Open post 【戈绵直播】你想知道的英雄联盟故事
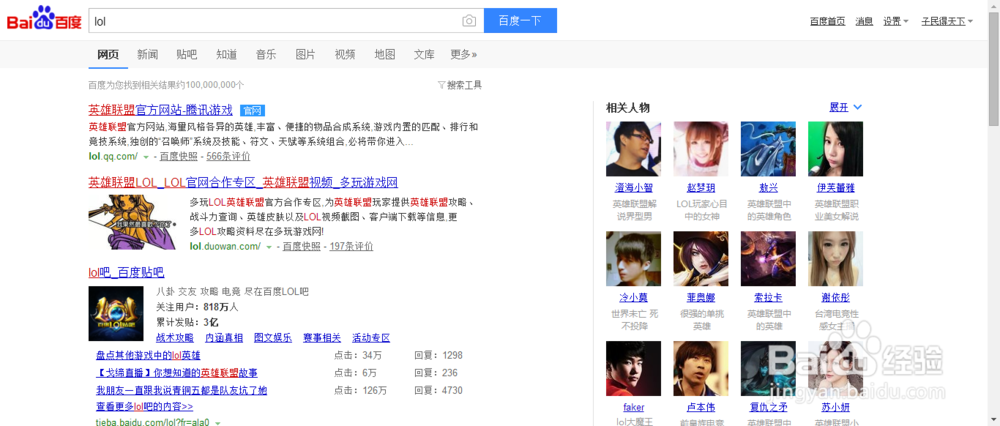The height and width of the screenshot is (426, 1000). 177,372
